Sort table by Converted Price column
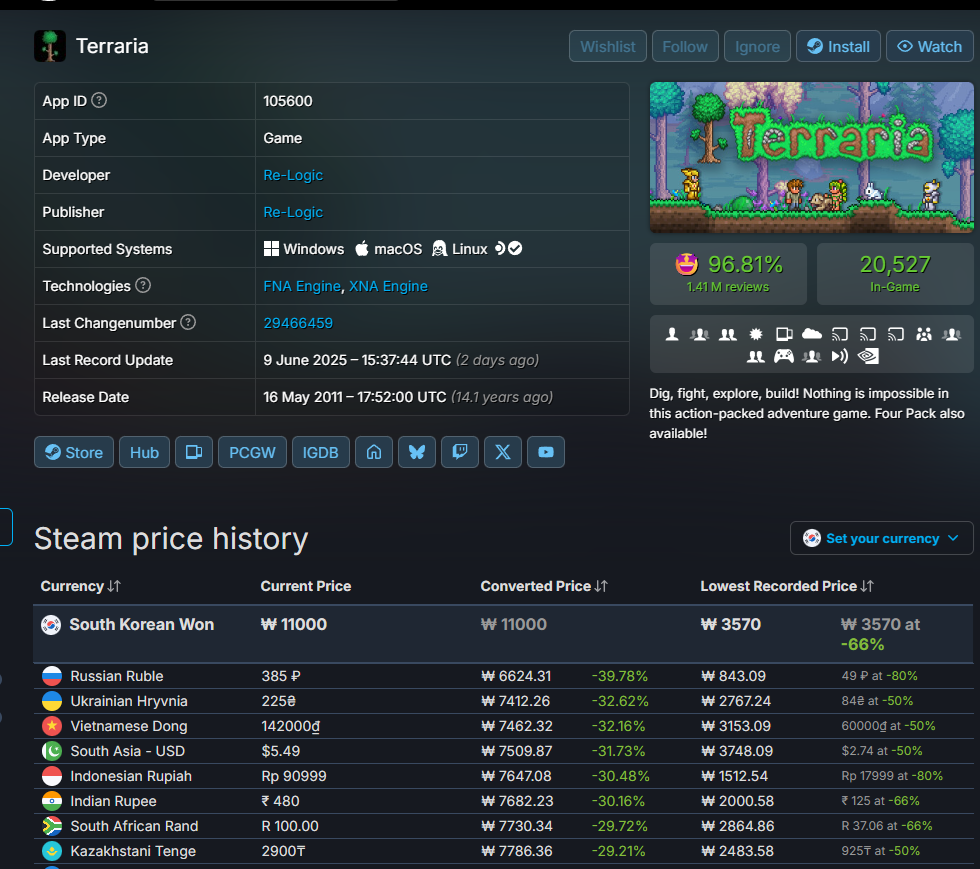 [x=544, y=586]
